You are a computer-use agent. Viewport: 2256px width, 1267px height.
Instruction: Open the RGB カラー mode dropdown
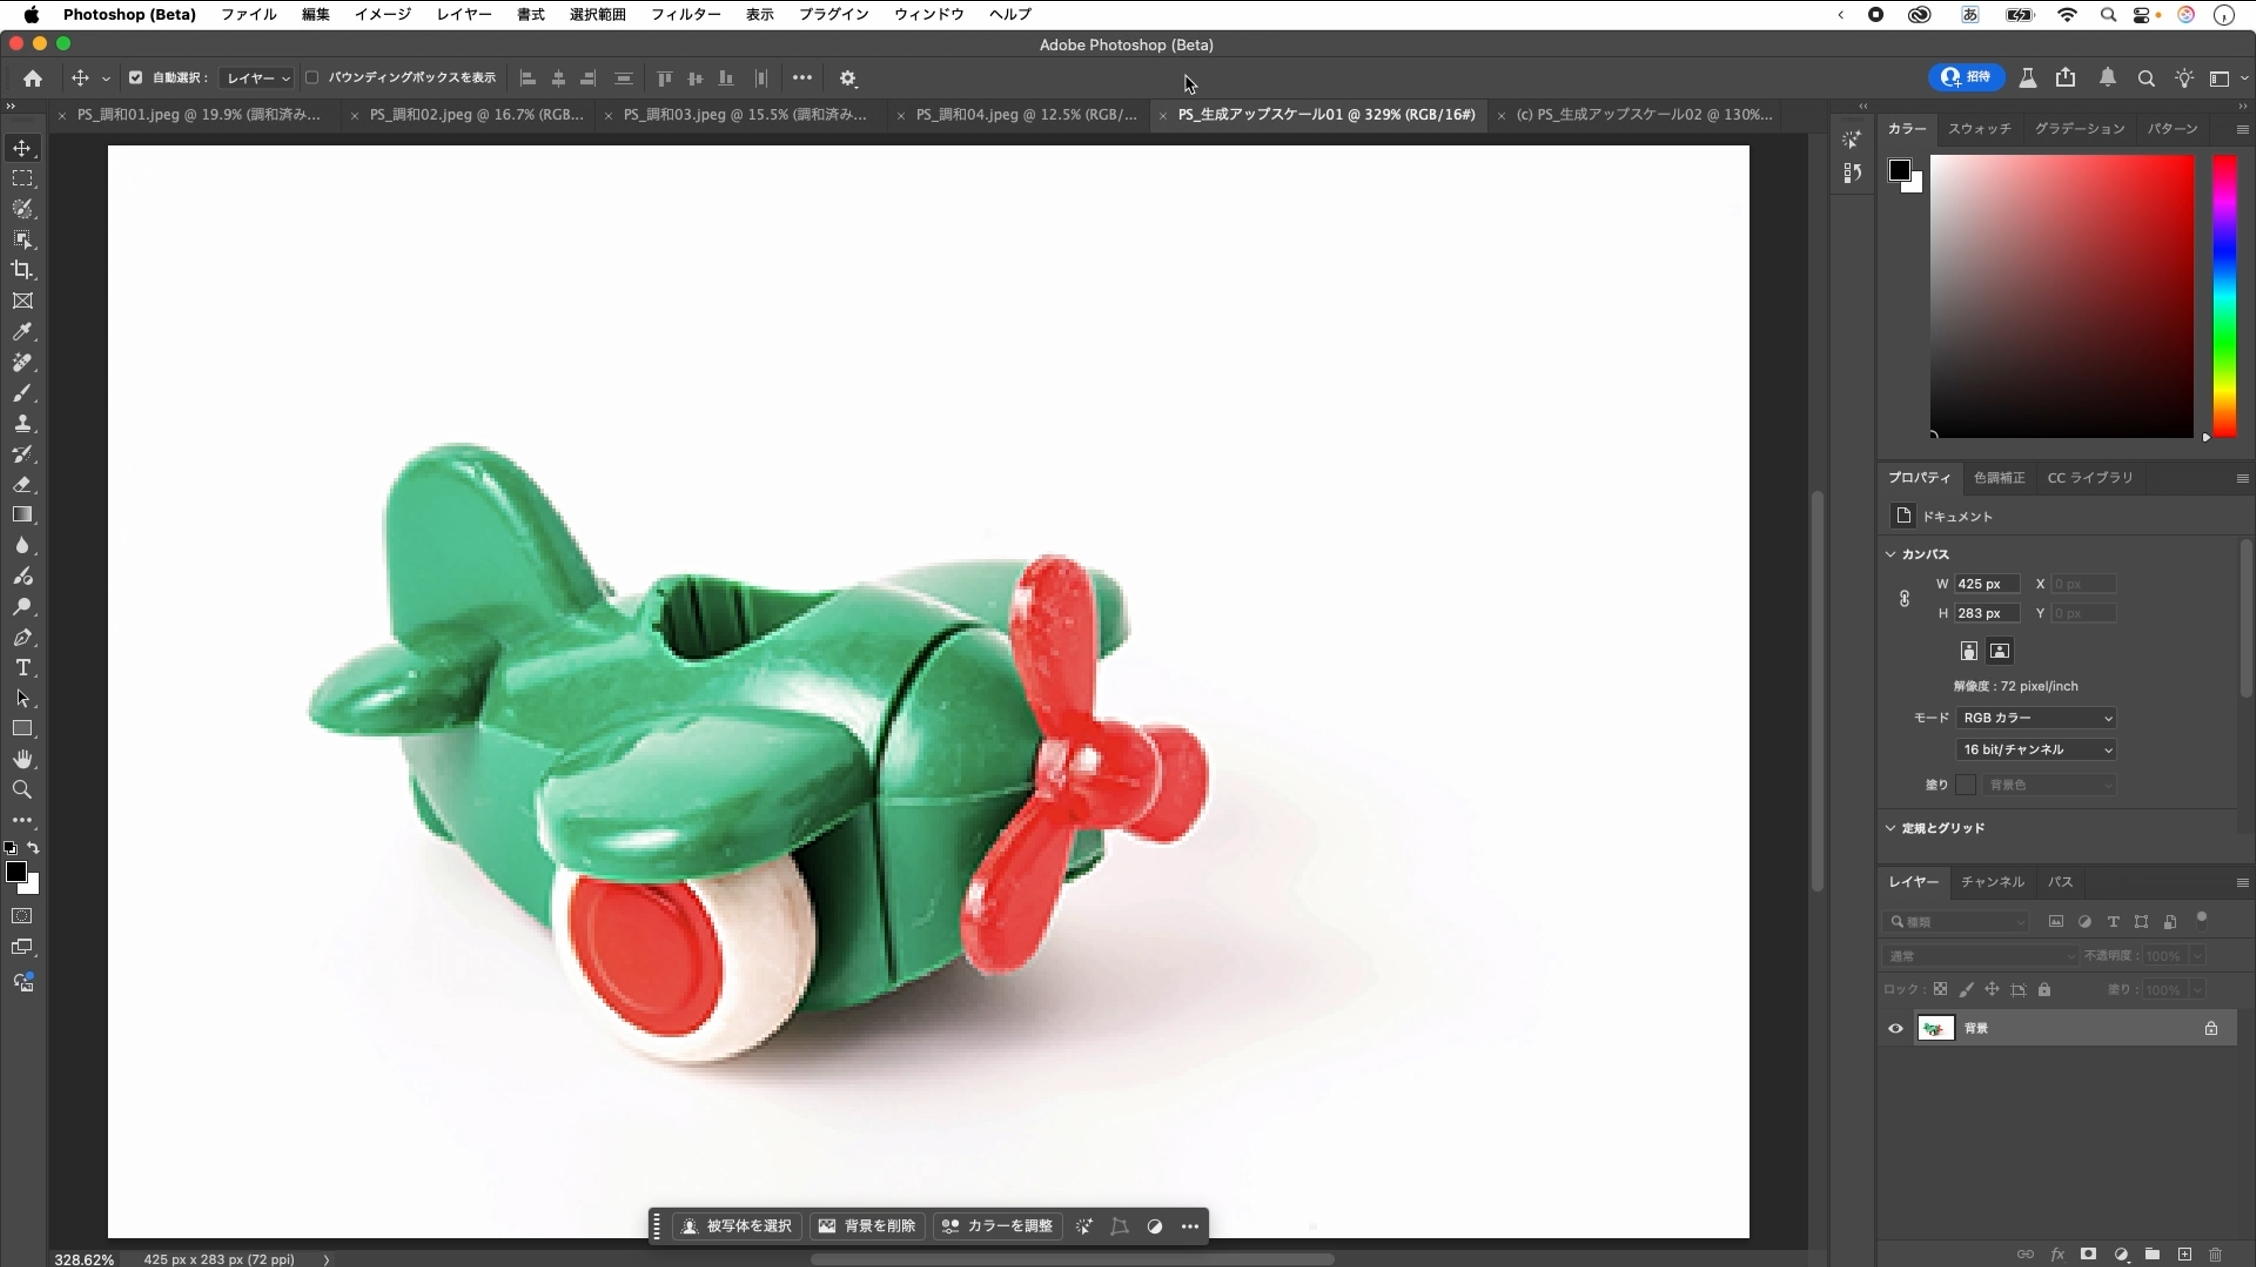(x=2035, y=717)
